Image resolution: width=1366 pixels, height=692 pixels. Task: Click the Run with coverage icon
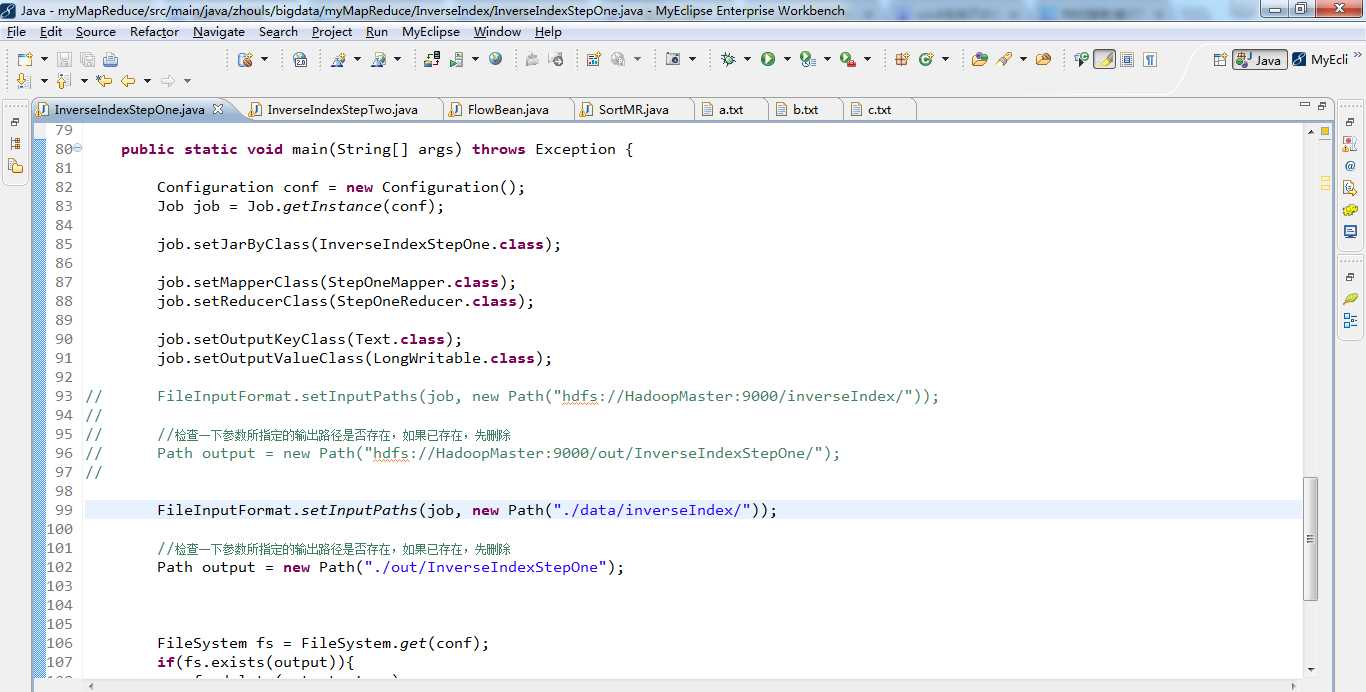click(808, 60)
